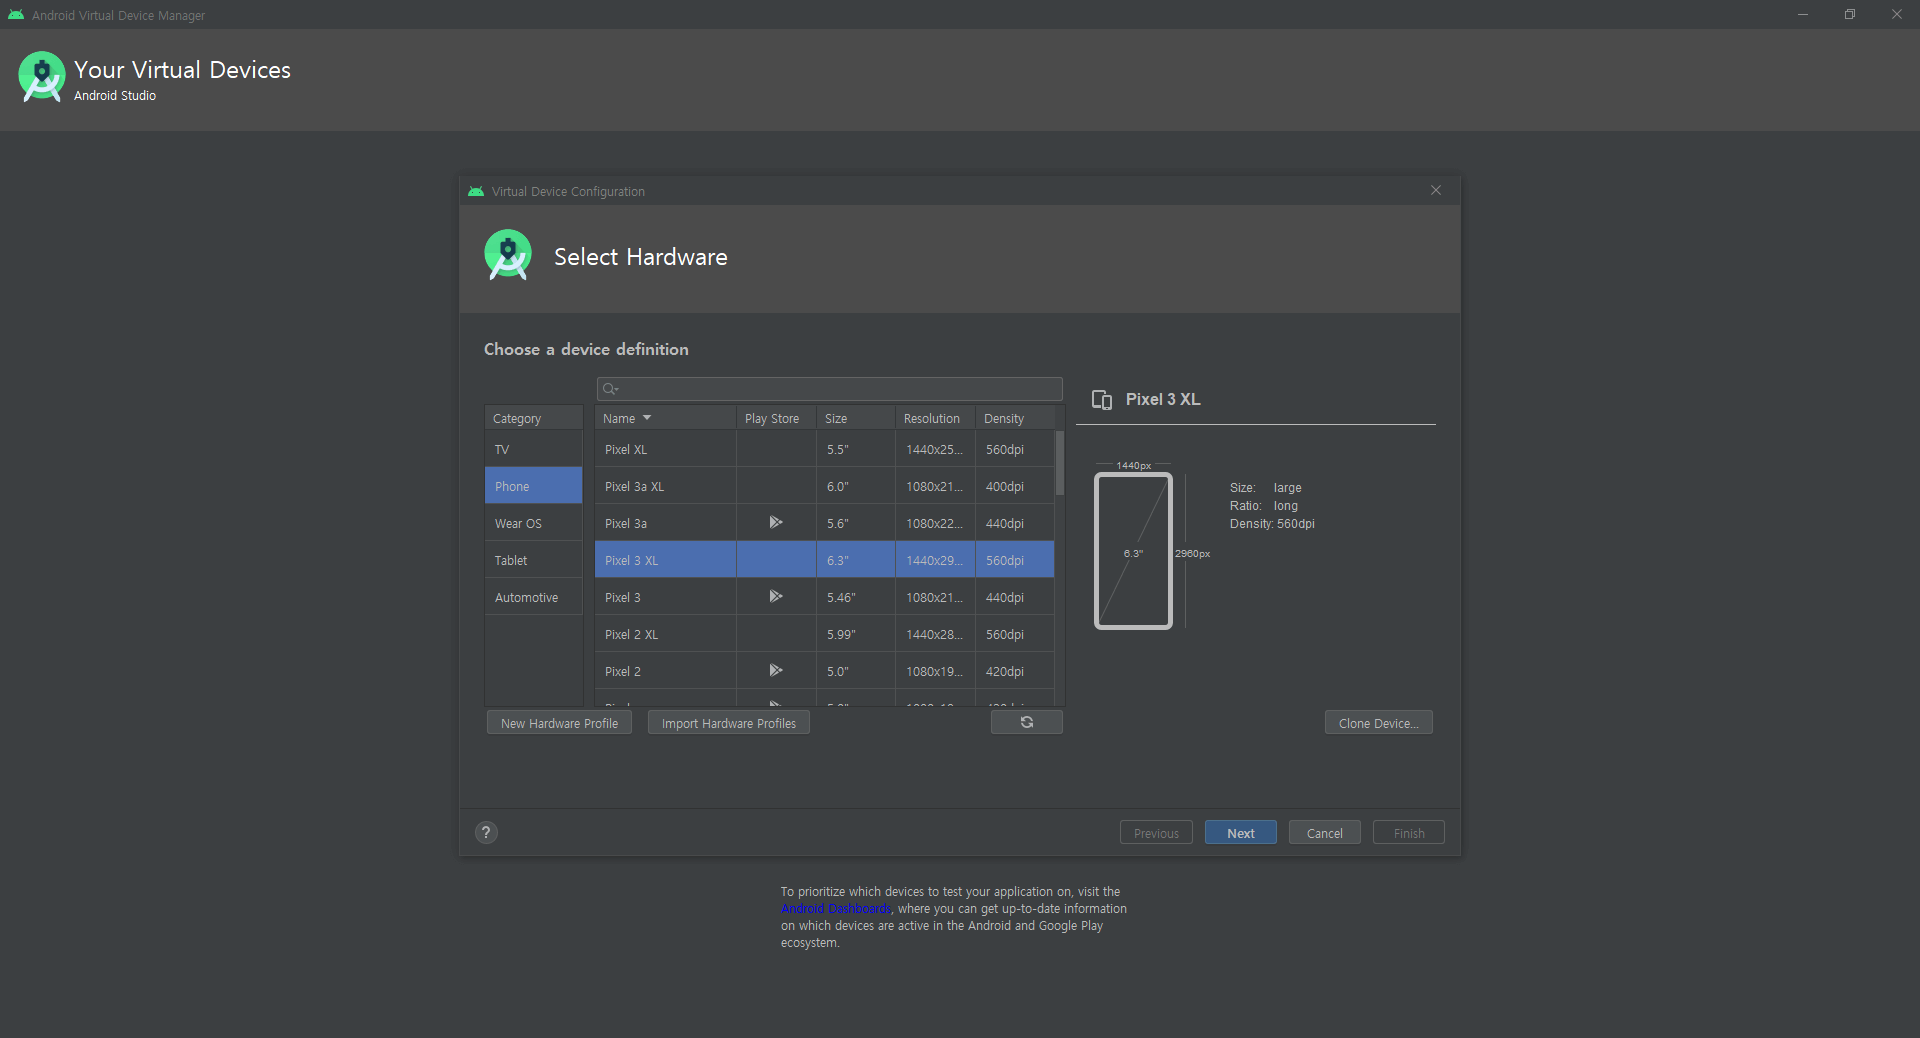Sort by the Play Store column header
Viewport: 1920px width, 1038px height.
[776, 418]
